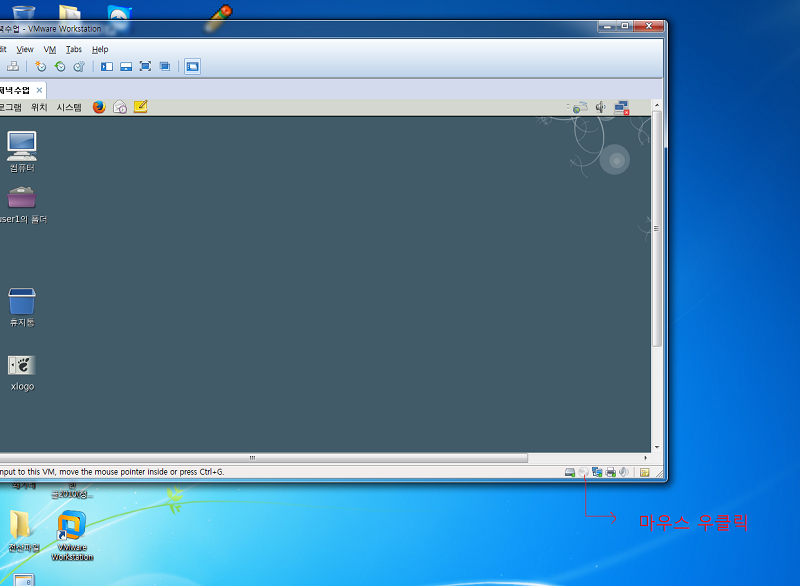The width and height of the screenshot is (800, 586).
Task: Click the horizontal scrollbar of VM view
Action: point(252,458)
